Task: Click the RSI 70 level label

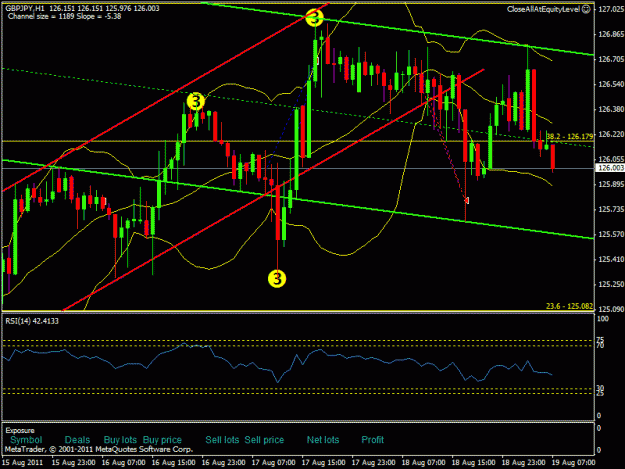Action: click(x=600, y=345)
